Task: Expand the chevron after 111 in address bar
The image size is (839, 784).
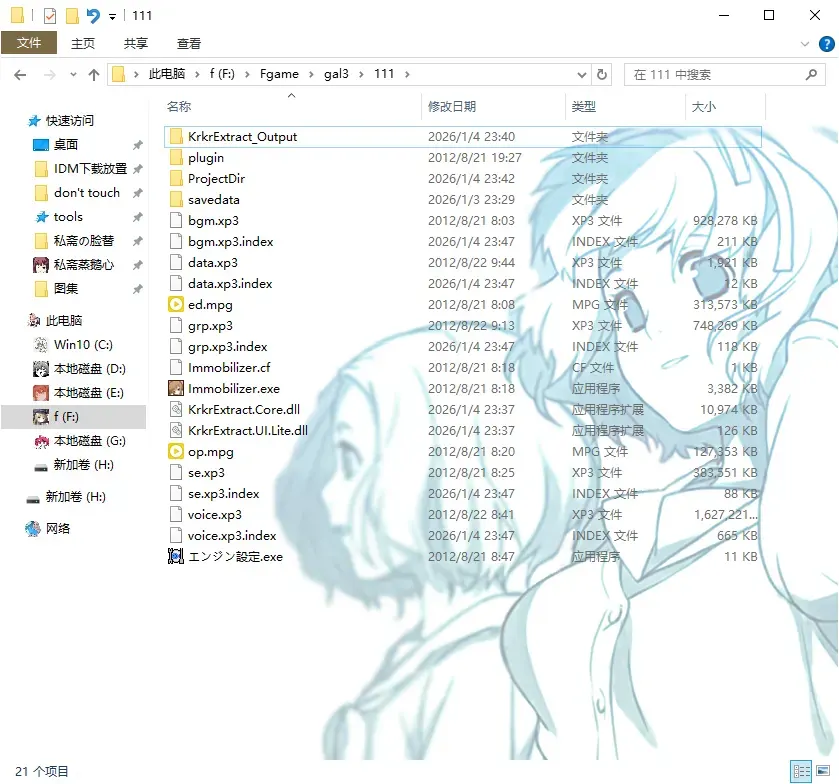Action: point(407,74)
